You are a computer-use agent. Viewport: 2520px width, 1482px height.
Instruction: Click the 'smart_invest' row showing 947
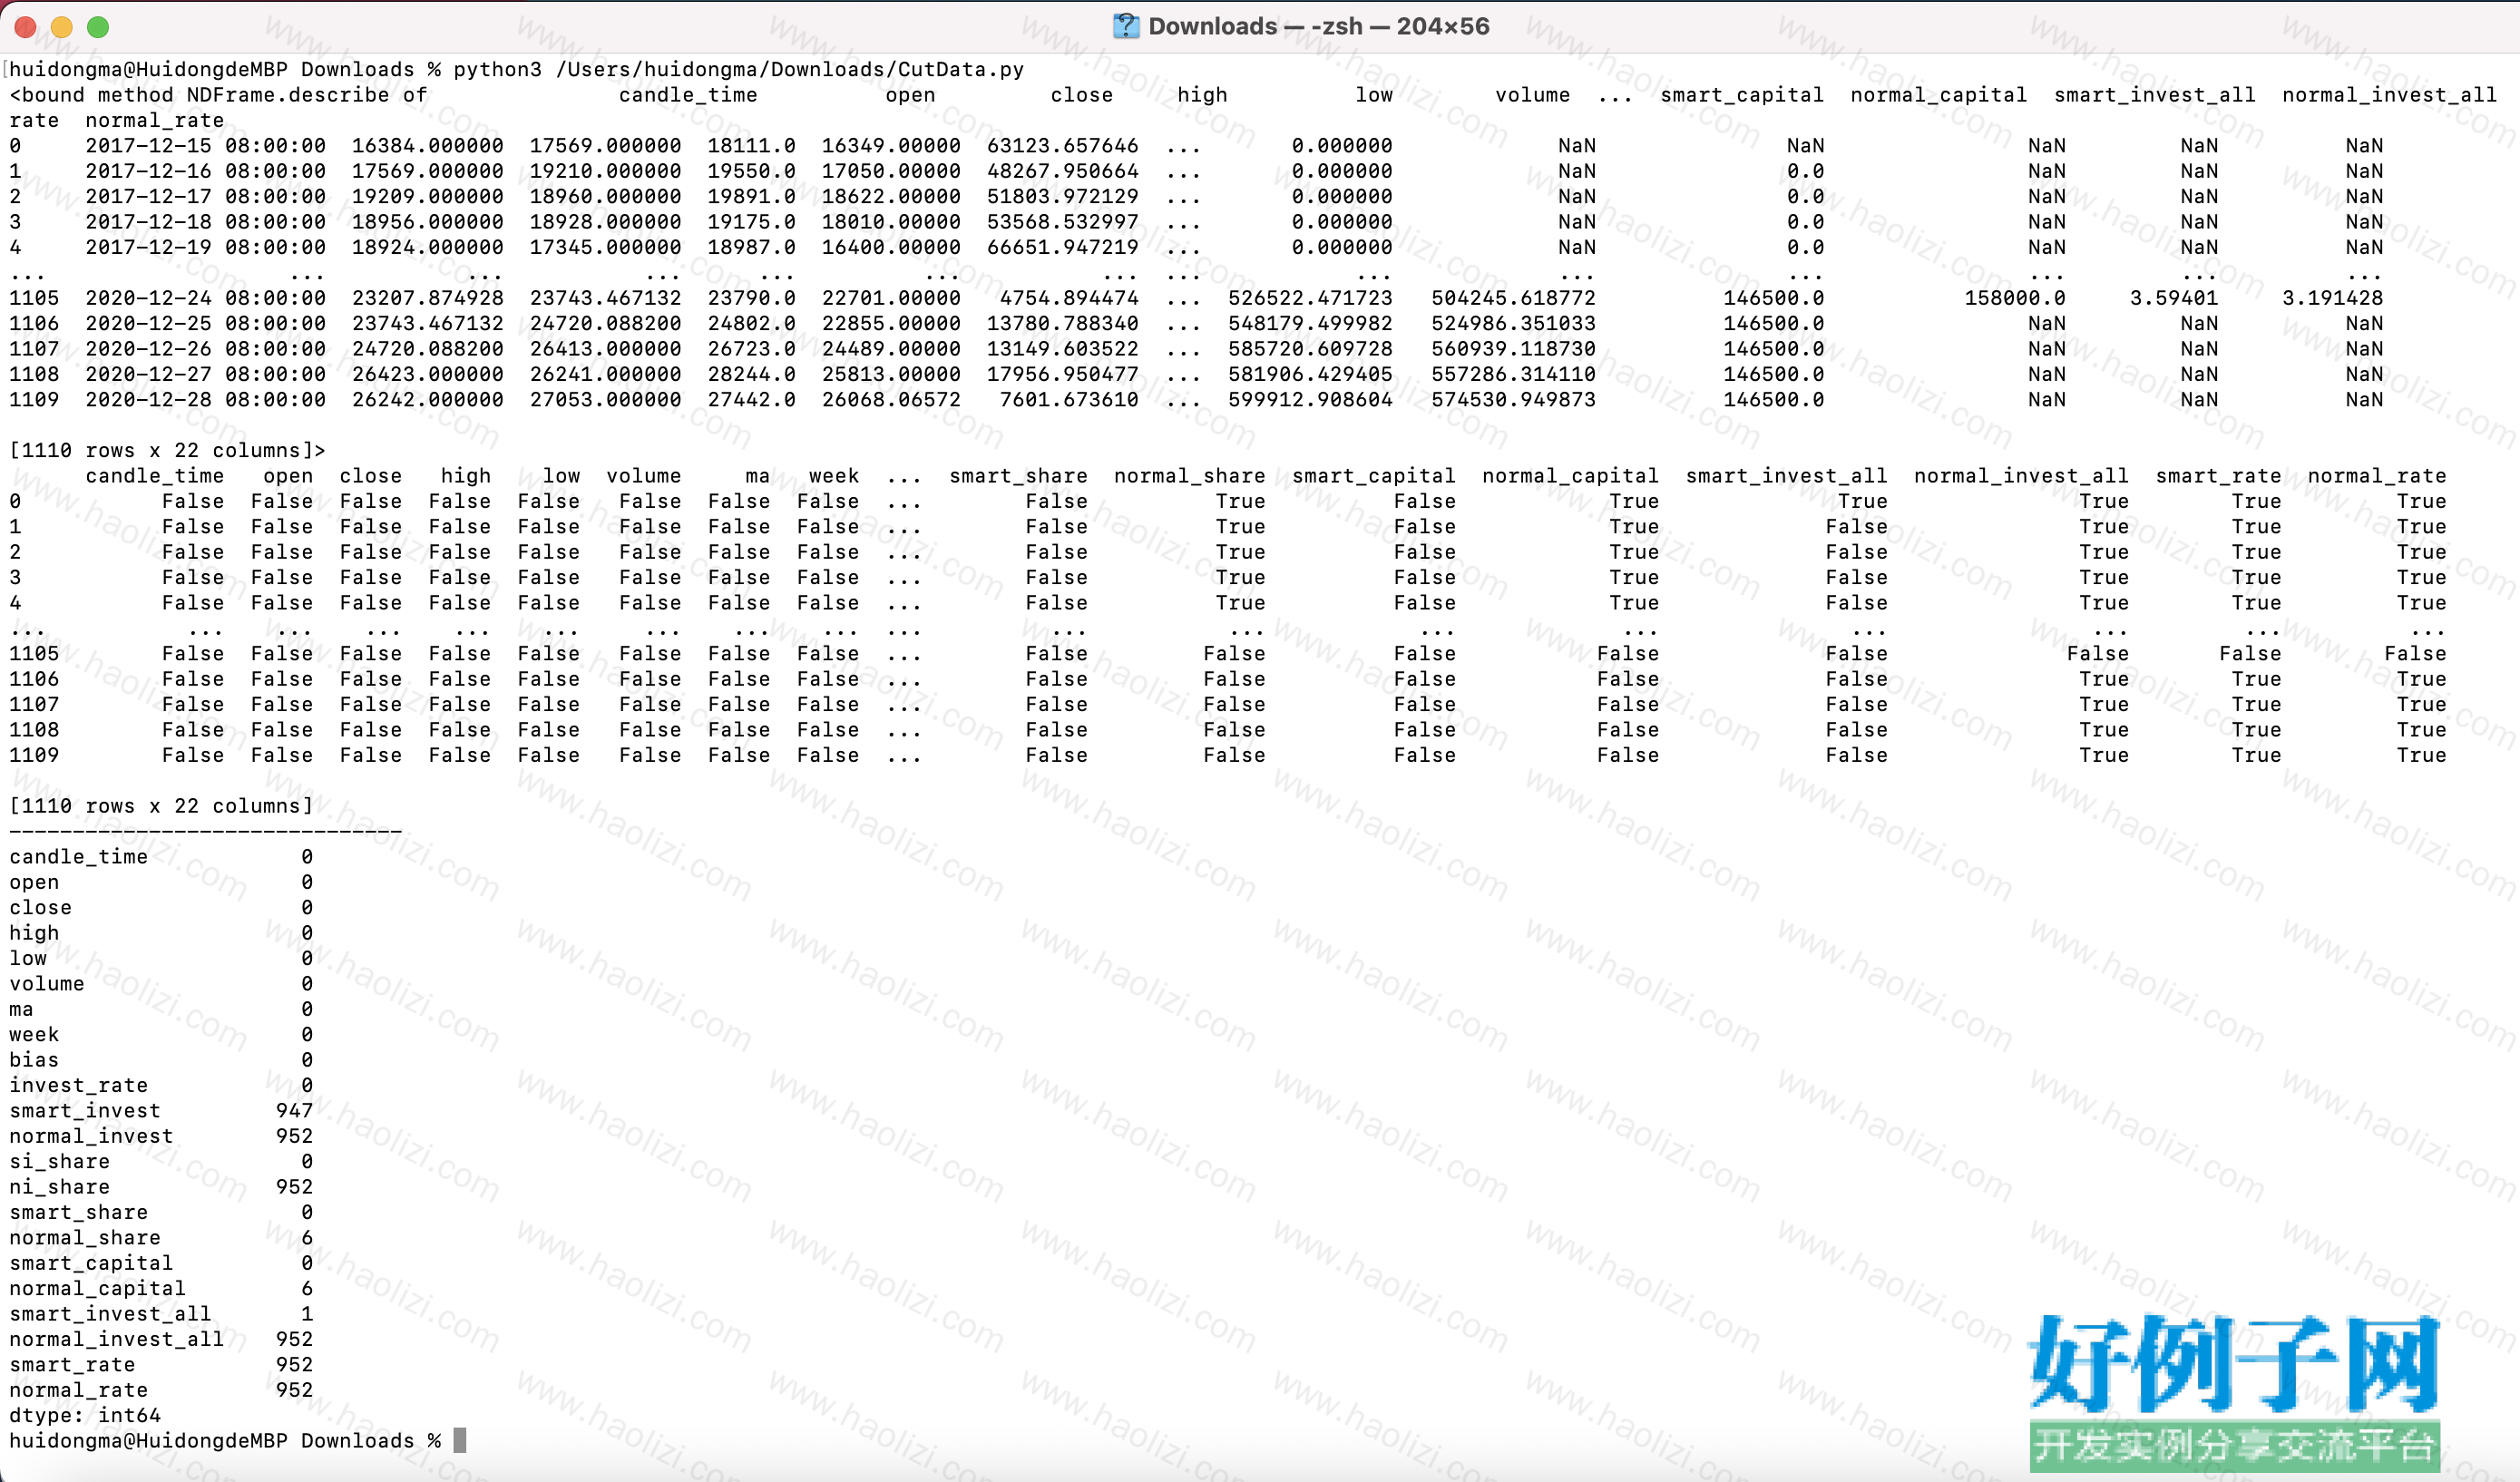[x=161, y=1111]
